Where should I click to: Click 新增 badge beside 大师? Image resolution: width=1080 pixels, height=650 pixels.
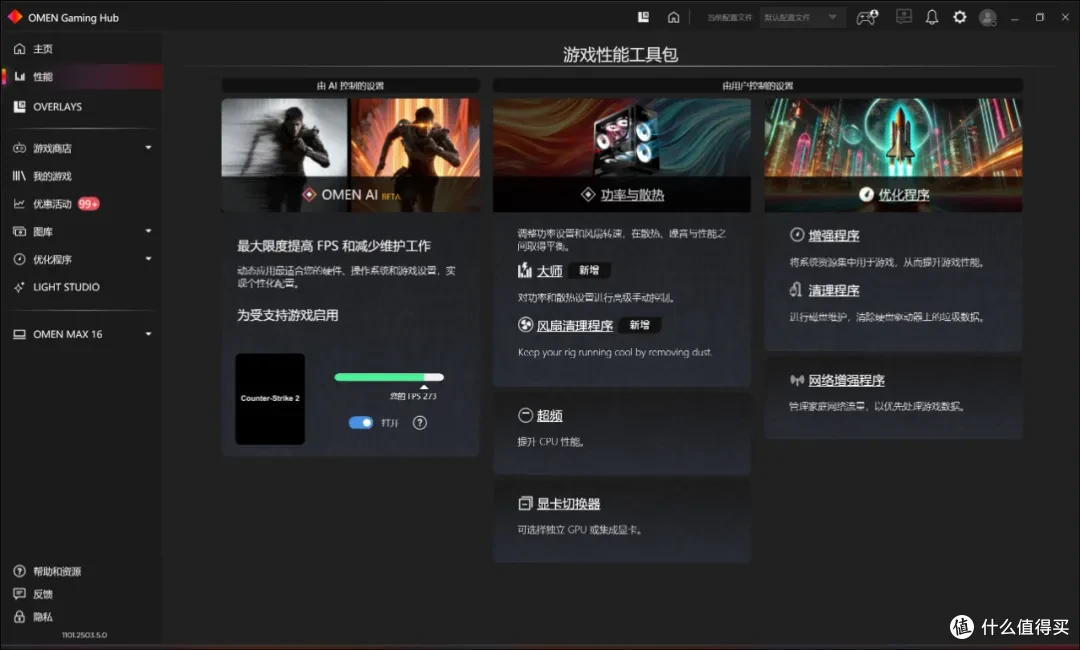pyautogui.click(x=590, y=271)
